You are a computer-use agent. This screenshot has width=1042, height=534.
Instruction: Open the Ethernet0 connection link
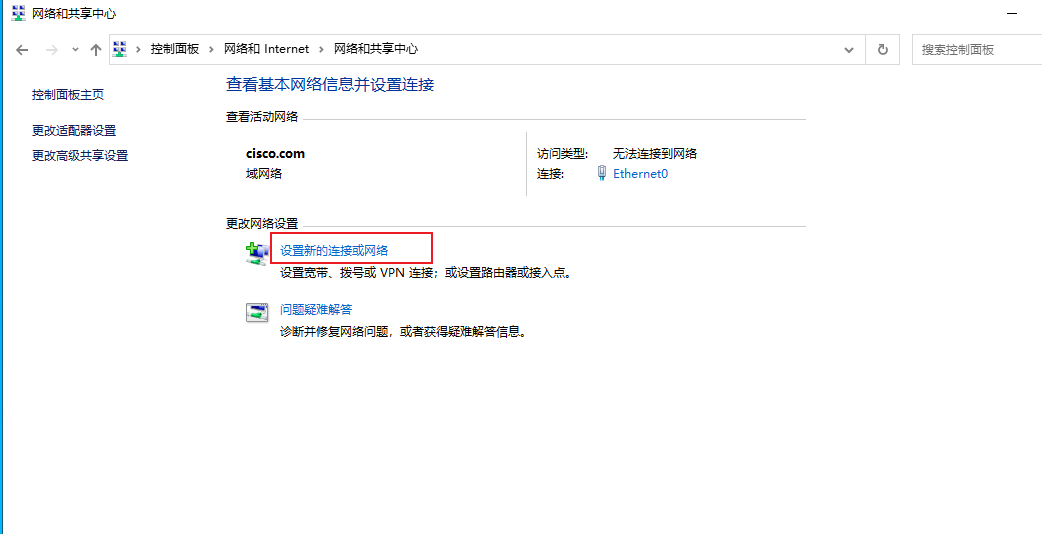(x=640, y=174)
